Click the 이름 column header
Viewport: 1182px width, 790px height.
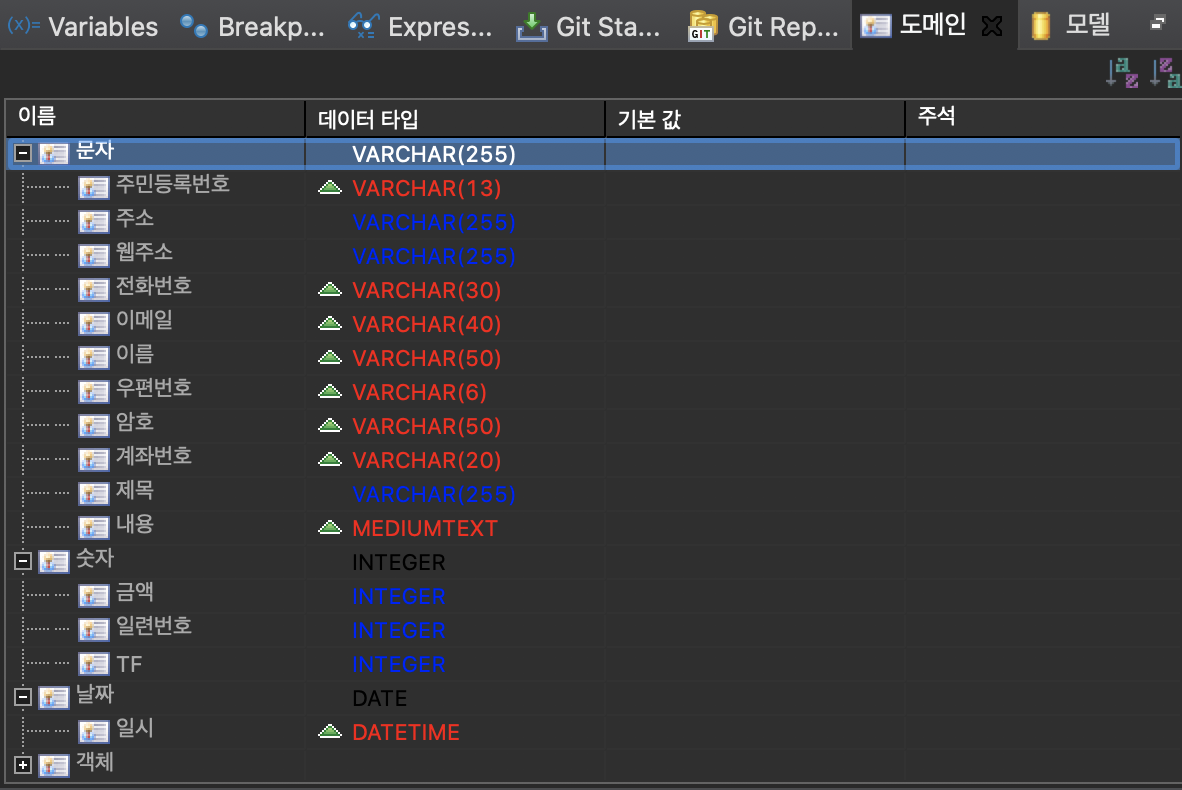154,118
